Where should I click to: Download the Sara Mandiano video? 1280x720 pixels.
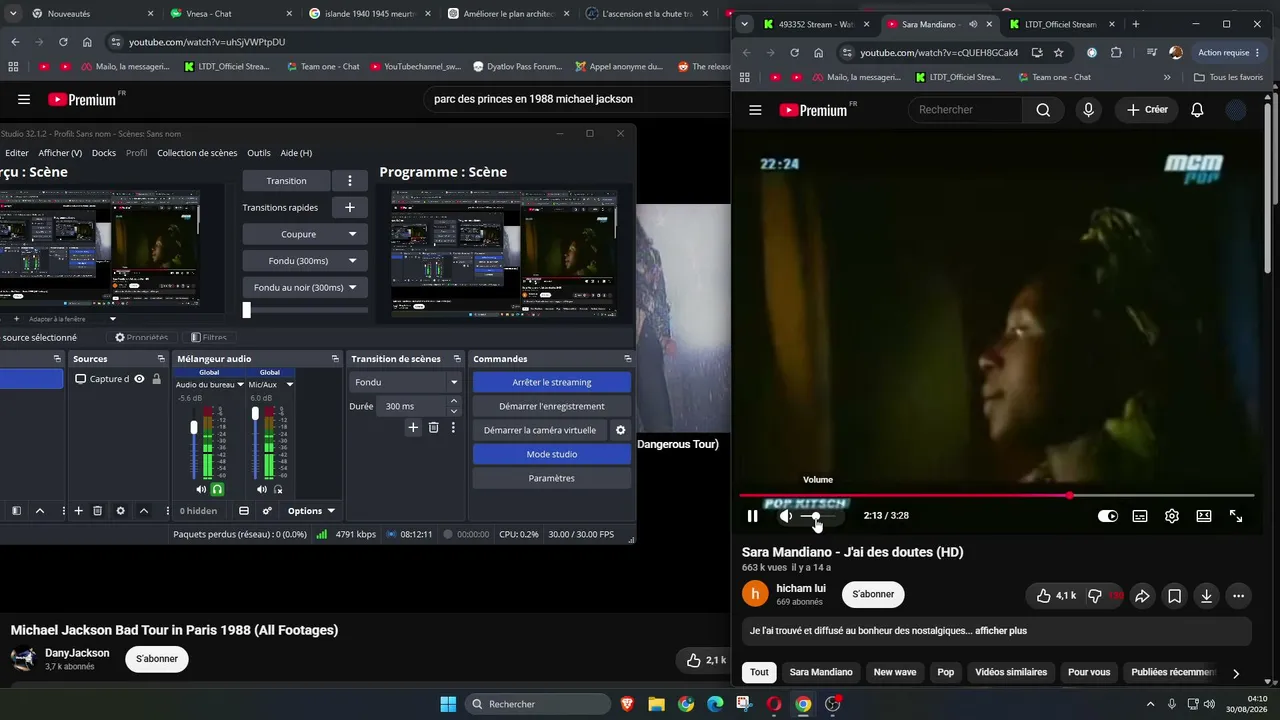click(x=1206, y=596)
